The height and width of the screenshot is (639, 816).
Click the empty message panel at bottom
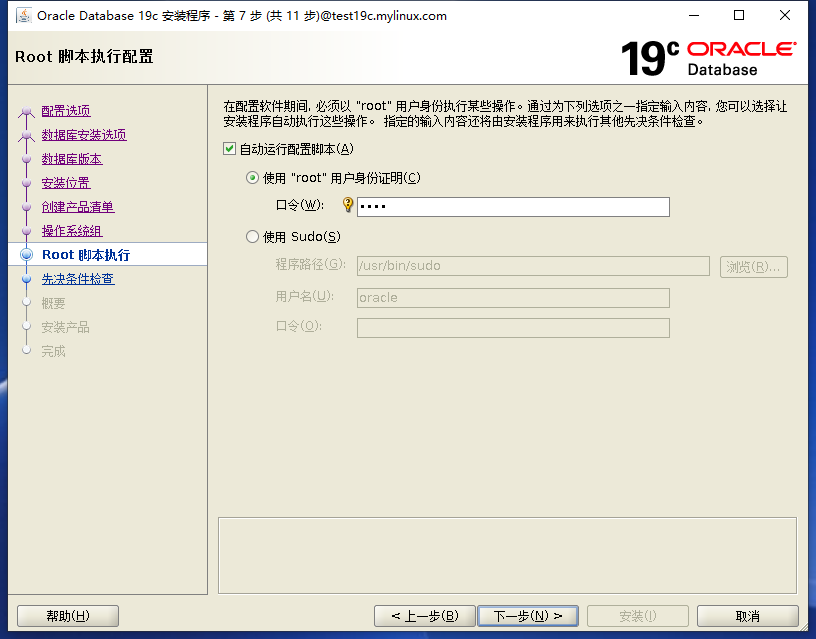[507, 555]
